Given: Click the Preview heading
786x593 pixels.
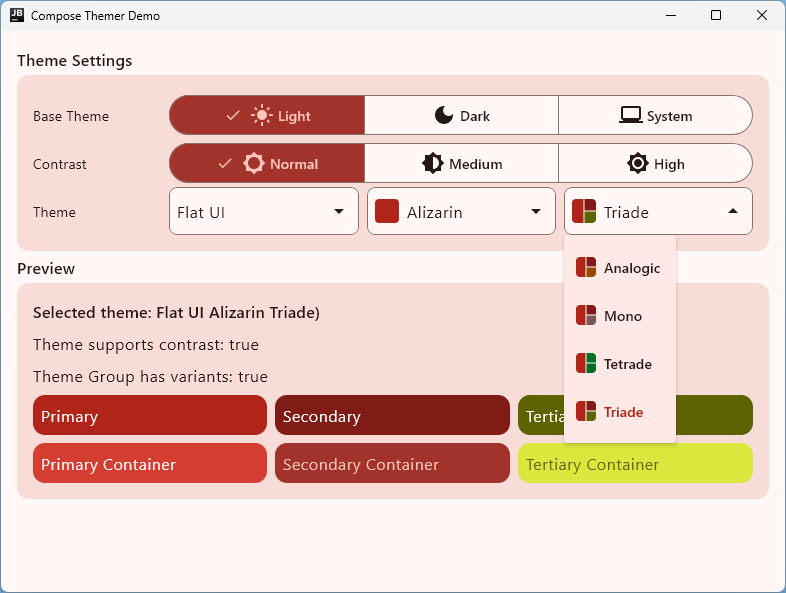Looking at the screenshot, I should click(x=46, y=269).
